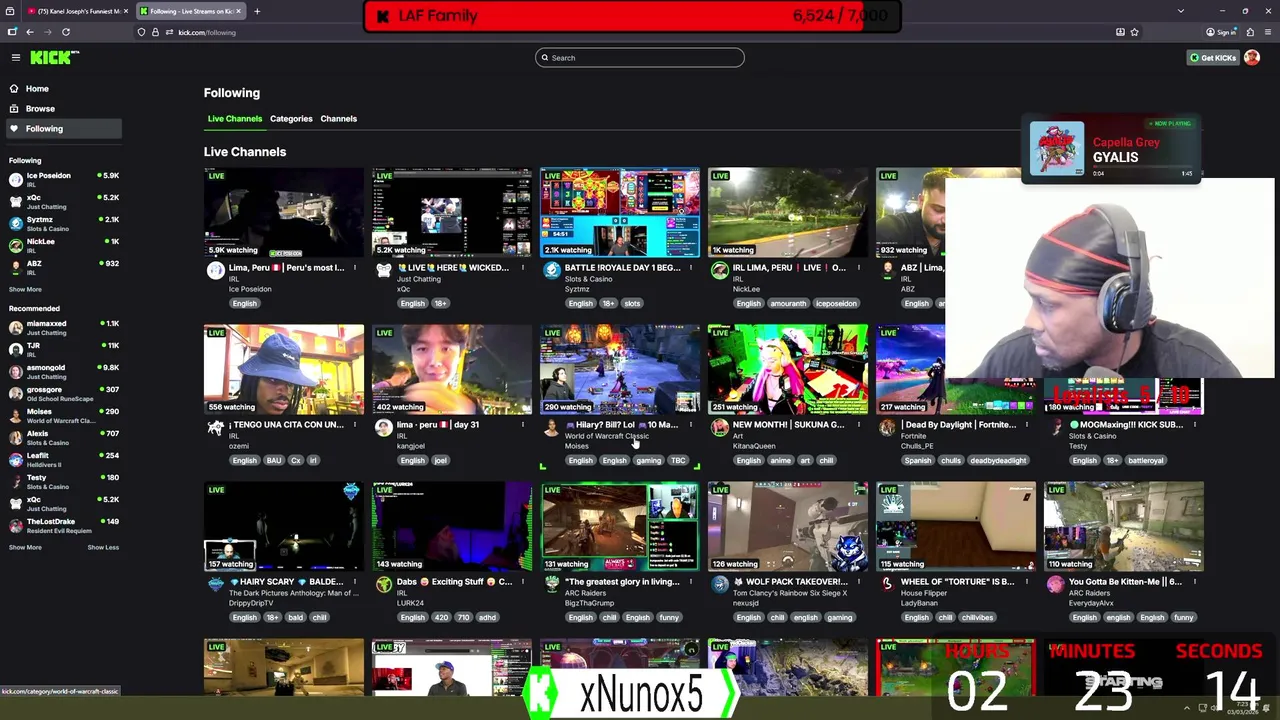
Task: Click the browser forward arrow
Action: [x=47, y=32]
